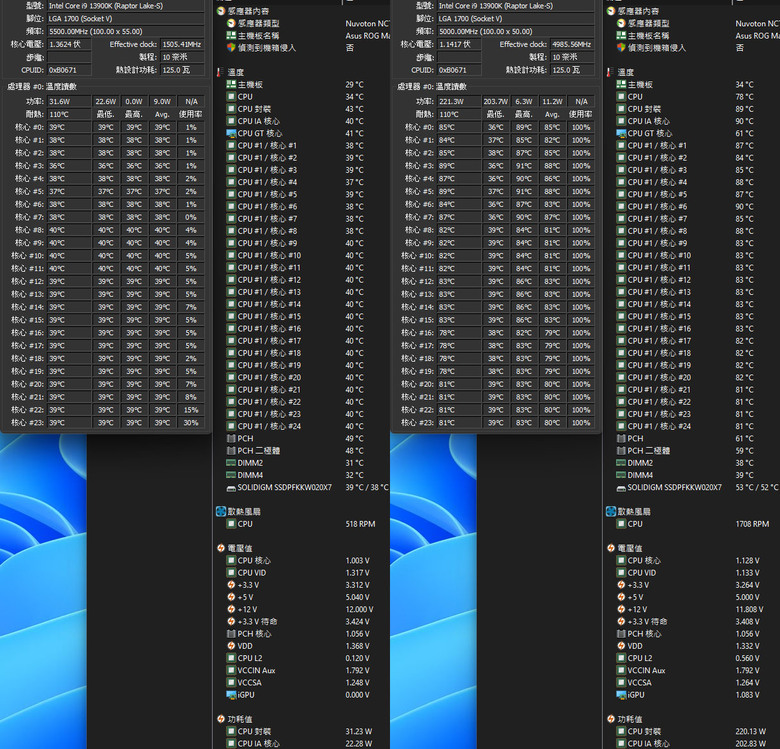Click the 感應器類型 icon beside Nuvoton in left panel
Image resolution: width=780 pixels, height=749 pixels.
231,23
